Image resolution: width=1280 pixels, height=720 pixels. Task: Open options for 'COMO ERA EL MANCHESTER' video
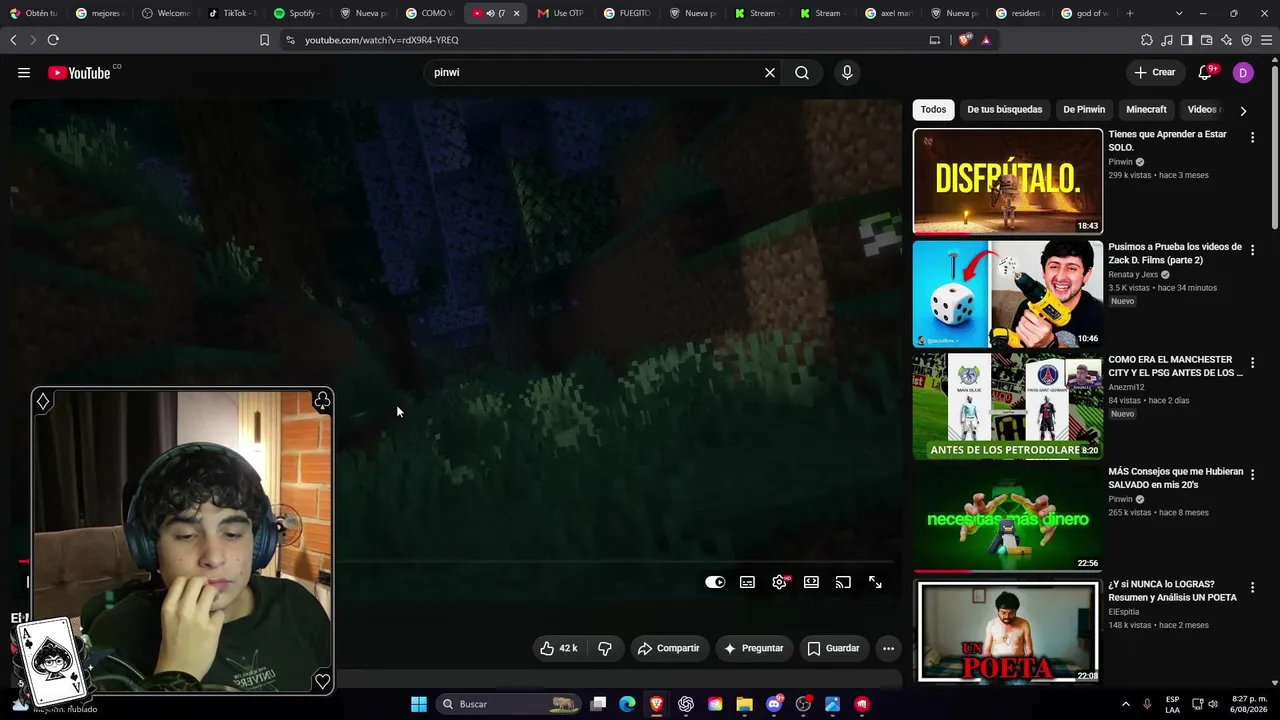tap(1252, 363)
